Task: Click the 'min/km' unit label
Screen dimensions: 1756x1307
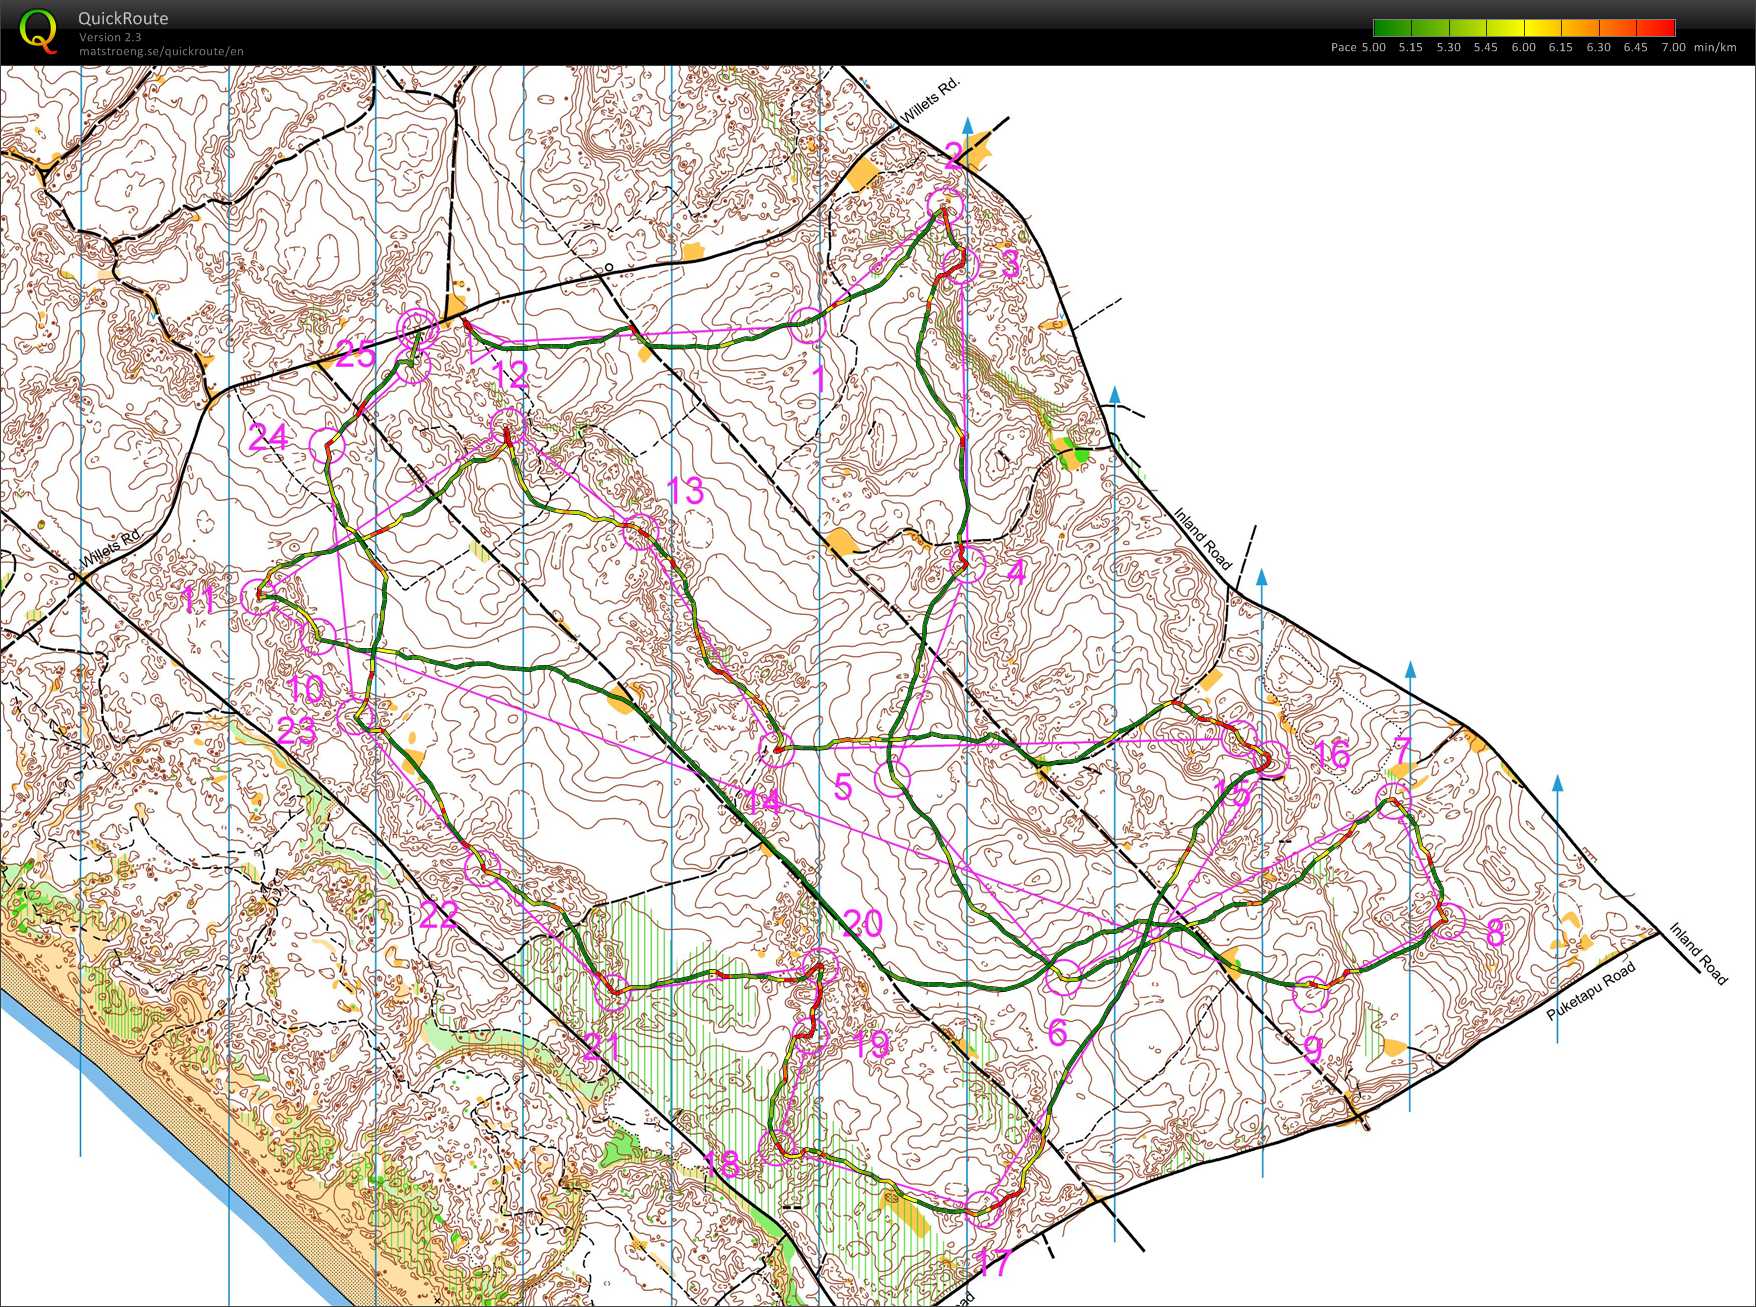Action: (1715, 47)
